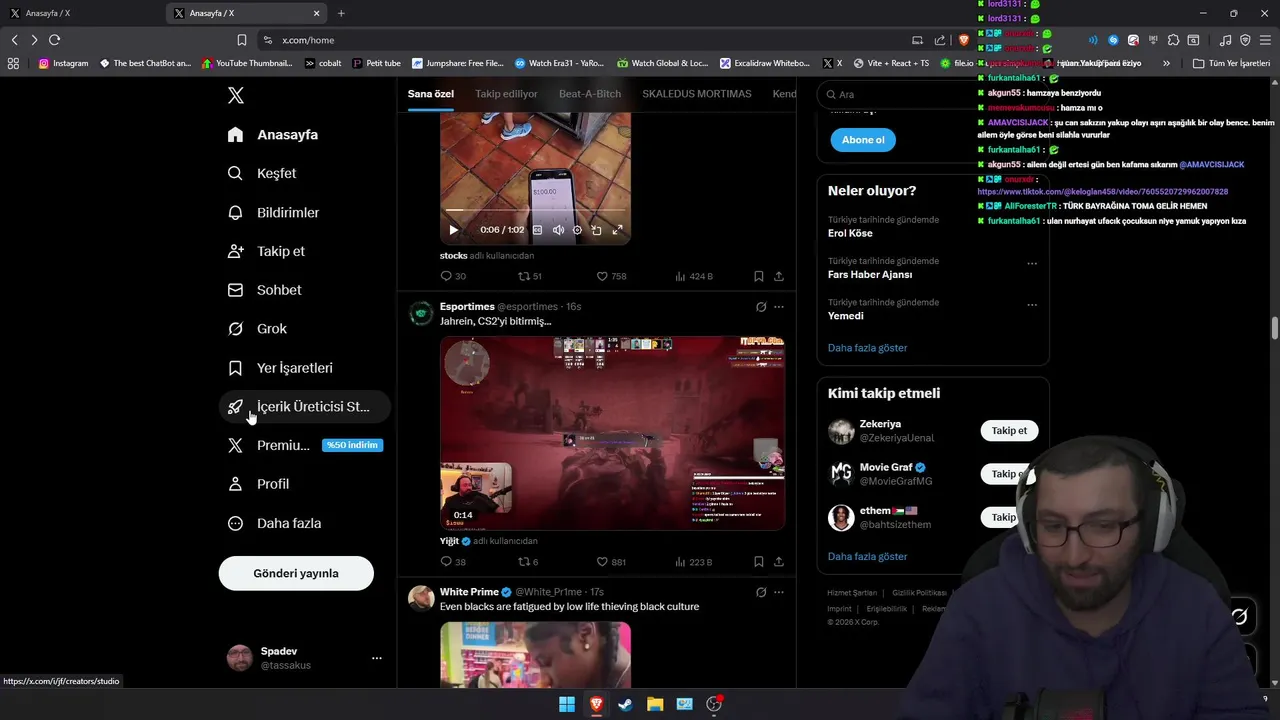Open more menu for Yemedi trend
1280x720 pixels.
click(x=1032, y=305)
